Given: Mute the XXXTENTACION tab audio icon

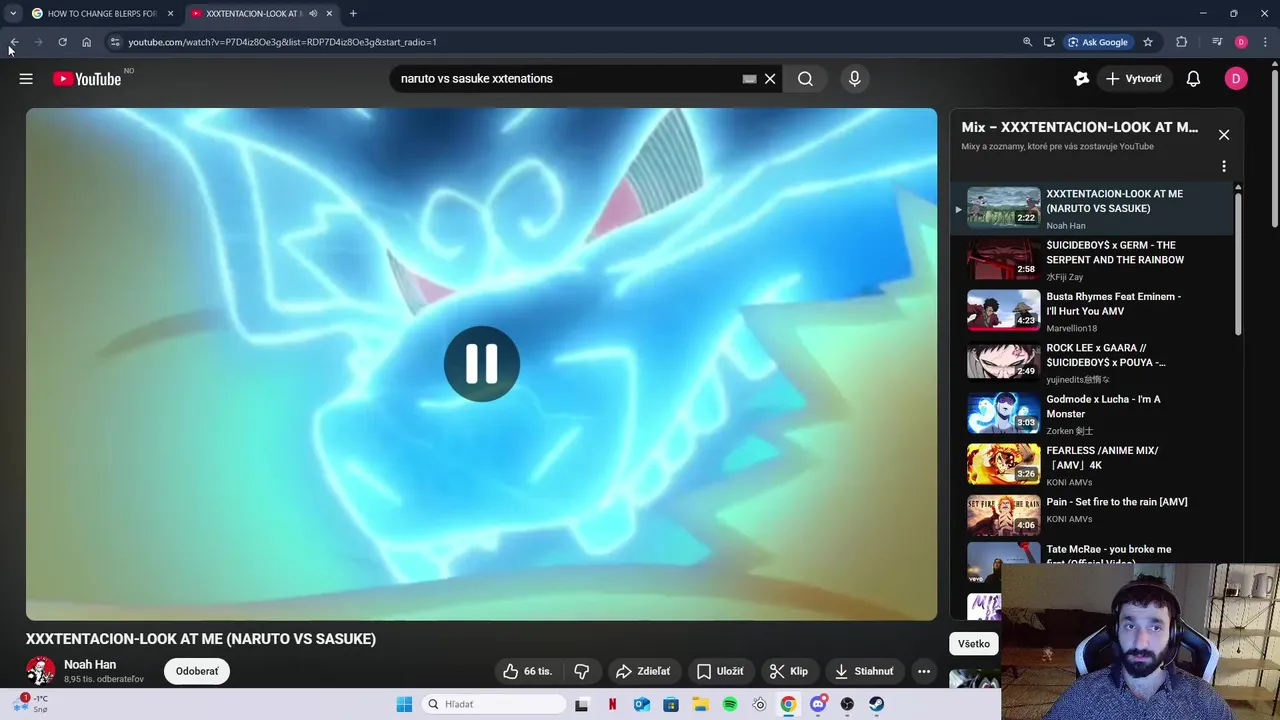Looking at the screenshot, I should [x=313, y=14].
